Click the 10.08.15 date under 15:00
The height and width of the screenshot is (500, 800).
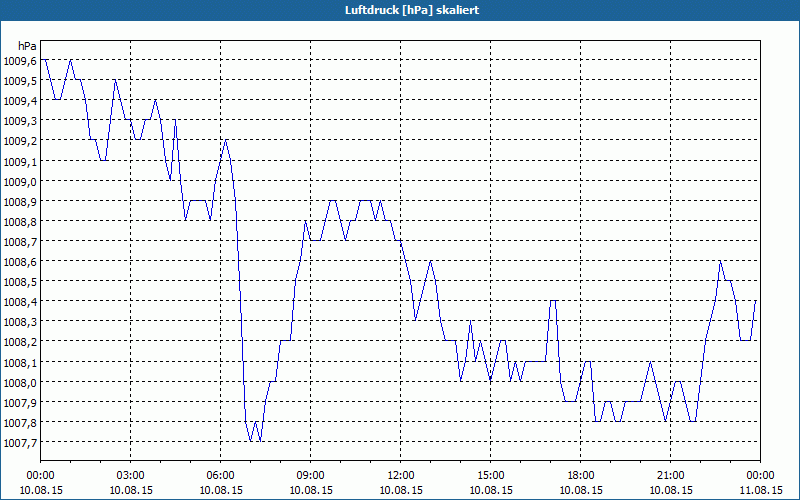(491, 490)
